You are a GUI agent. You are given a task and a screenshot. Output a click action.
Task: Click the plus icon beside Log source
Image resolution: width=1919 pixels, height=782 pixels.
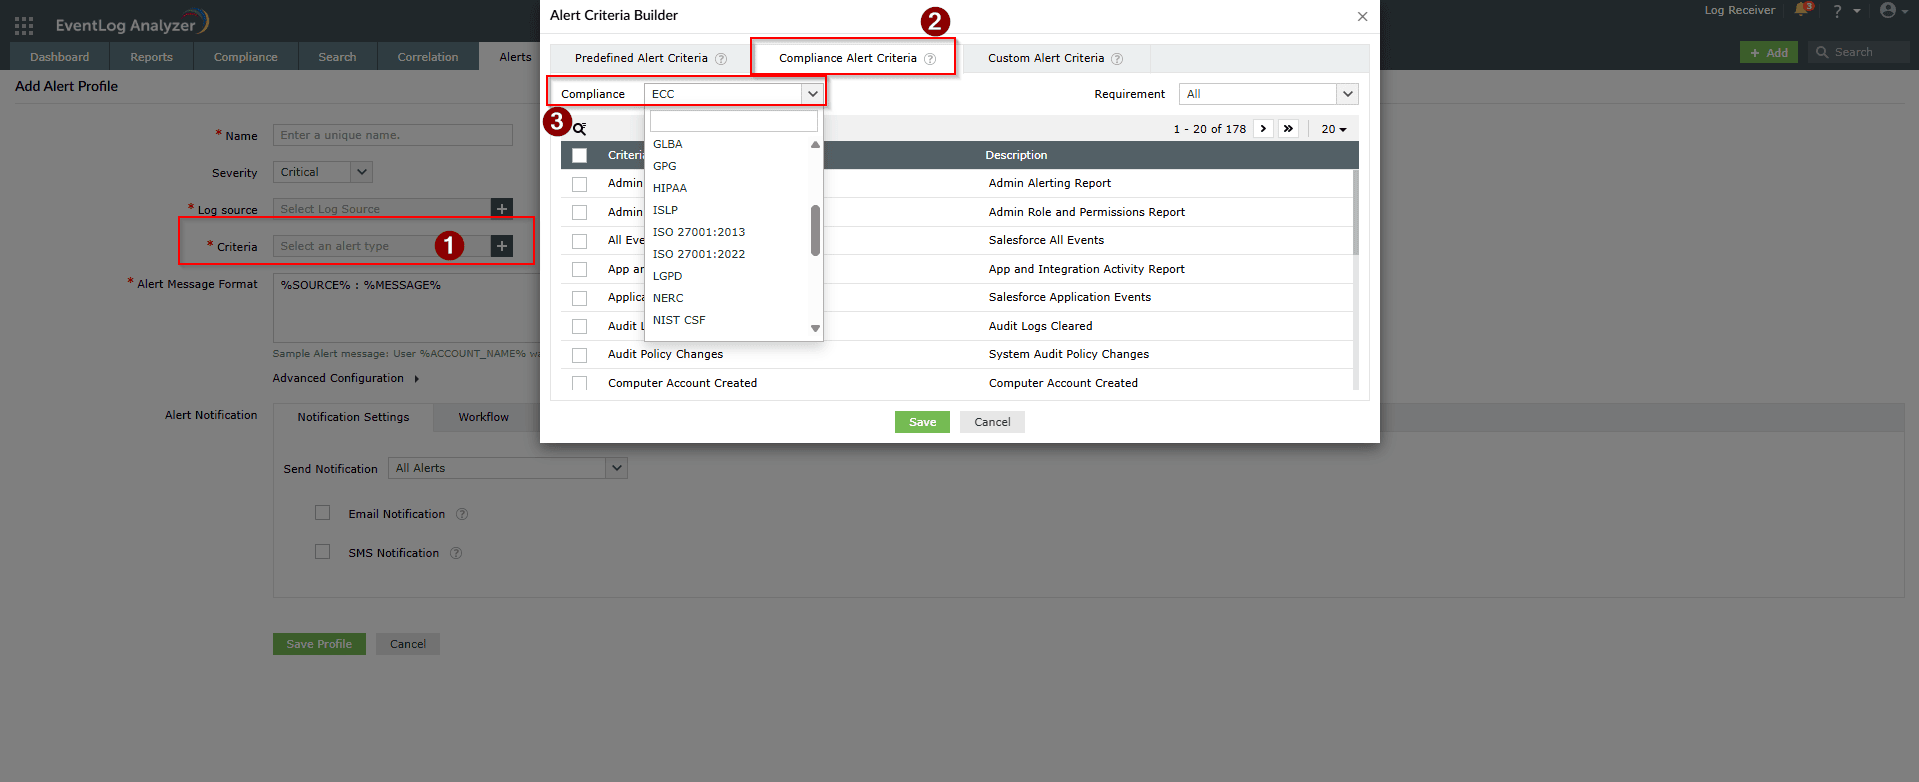[502, 208]
